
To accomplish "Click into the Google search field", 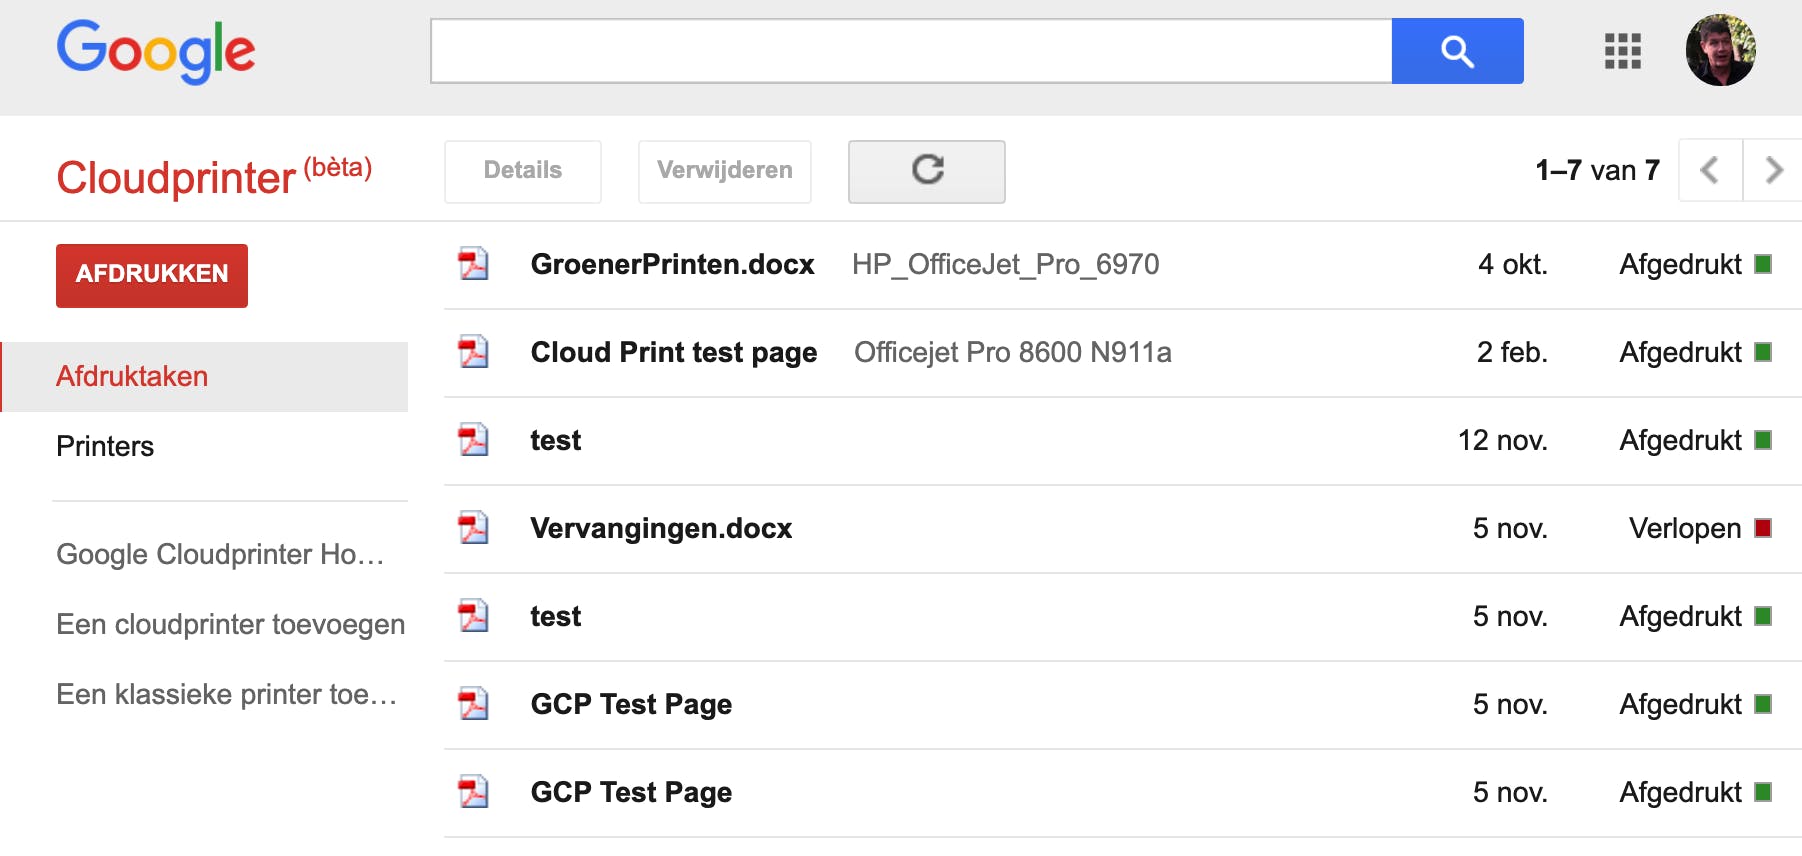I will click(910, 51).
